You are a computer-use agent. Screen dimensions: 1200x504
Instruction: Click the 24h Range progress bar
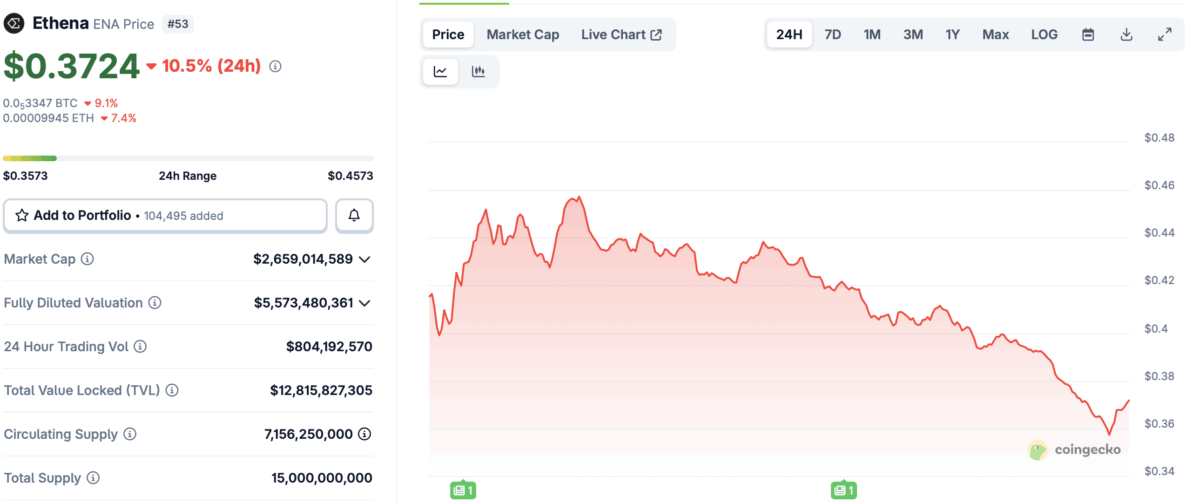click(x=188, y=158)
